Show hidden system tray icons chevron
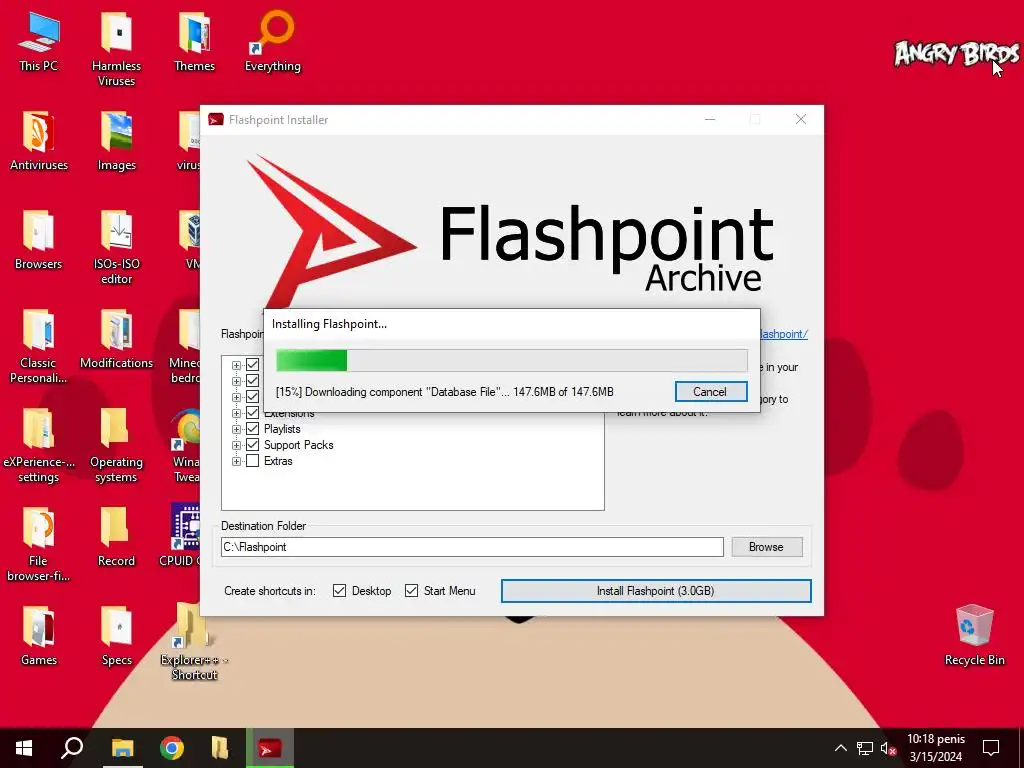This screenshot has height=768, width=1024. pyautogui.click(x=840, y=748)
